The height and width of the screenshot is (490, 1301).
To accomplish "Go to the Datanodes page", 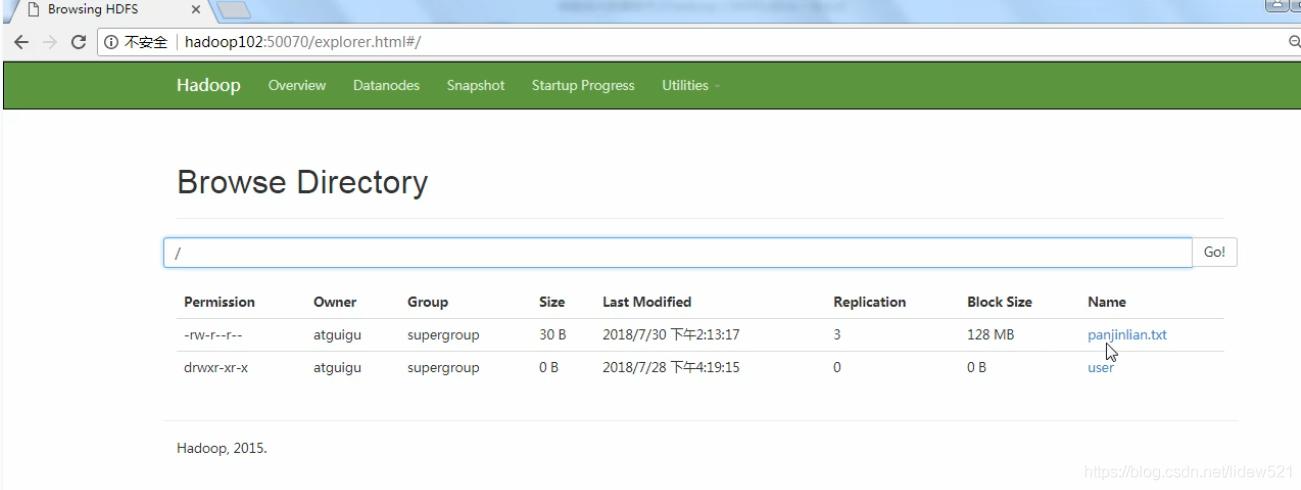I will (x=386, y=86).
